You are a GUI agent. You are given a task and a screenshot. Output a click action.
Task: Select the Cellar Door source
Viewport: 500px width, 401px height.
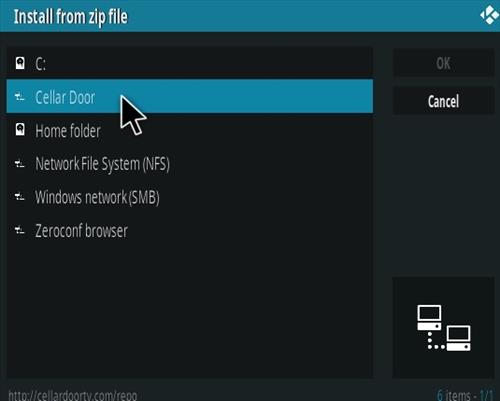[190, 96]
